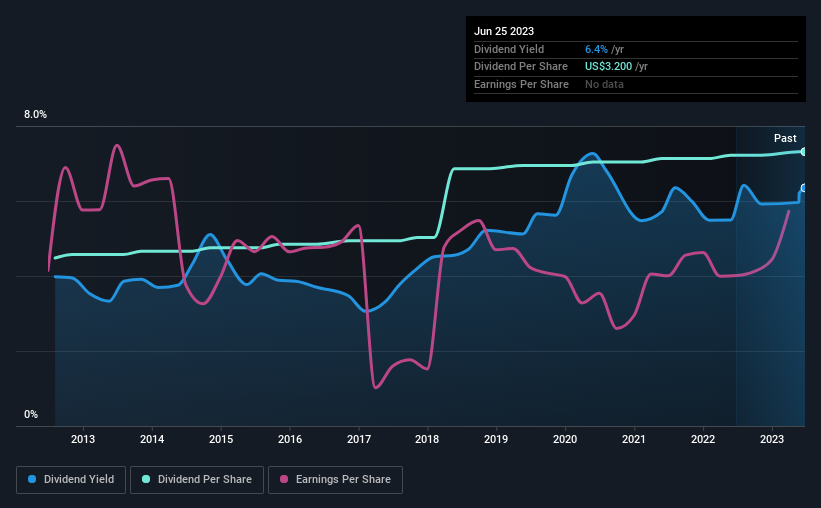Click the pink Earnings Per Share legend dot
Viewport: 821px width, 508px height.
click(284, 479)
